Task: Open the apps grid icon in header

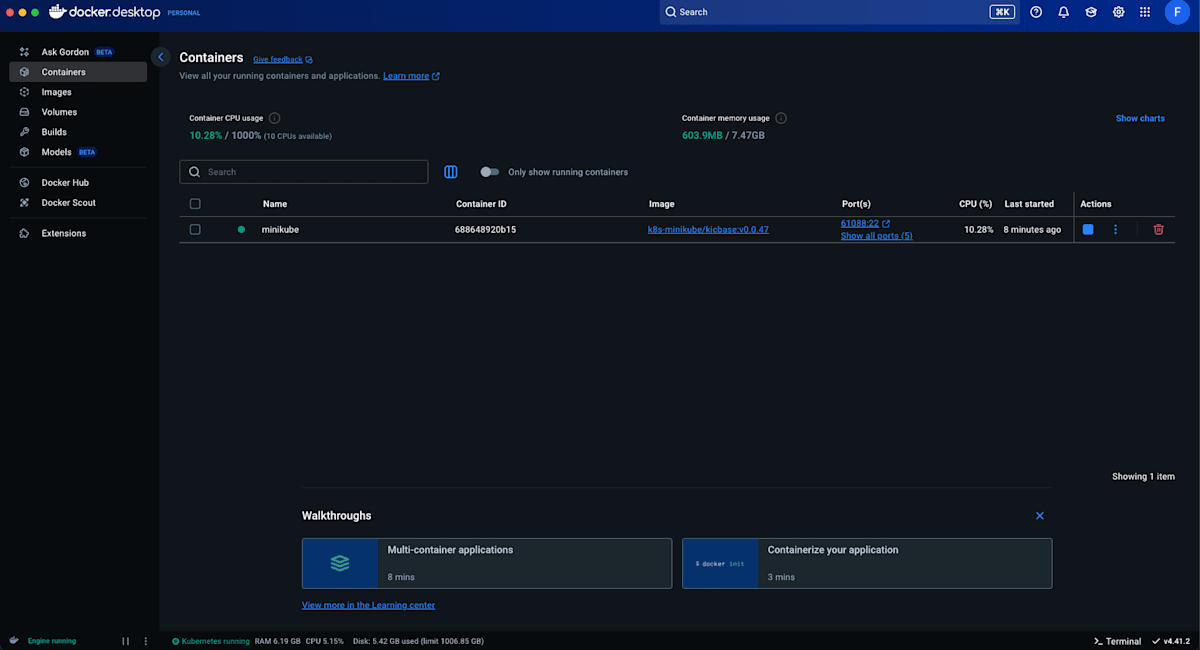Action: click(x=1145, y=12)
